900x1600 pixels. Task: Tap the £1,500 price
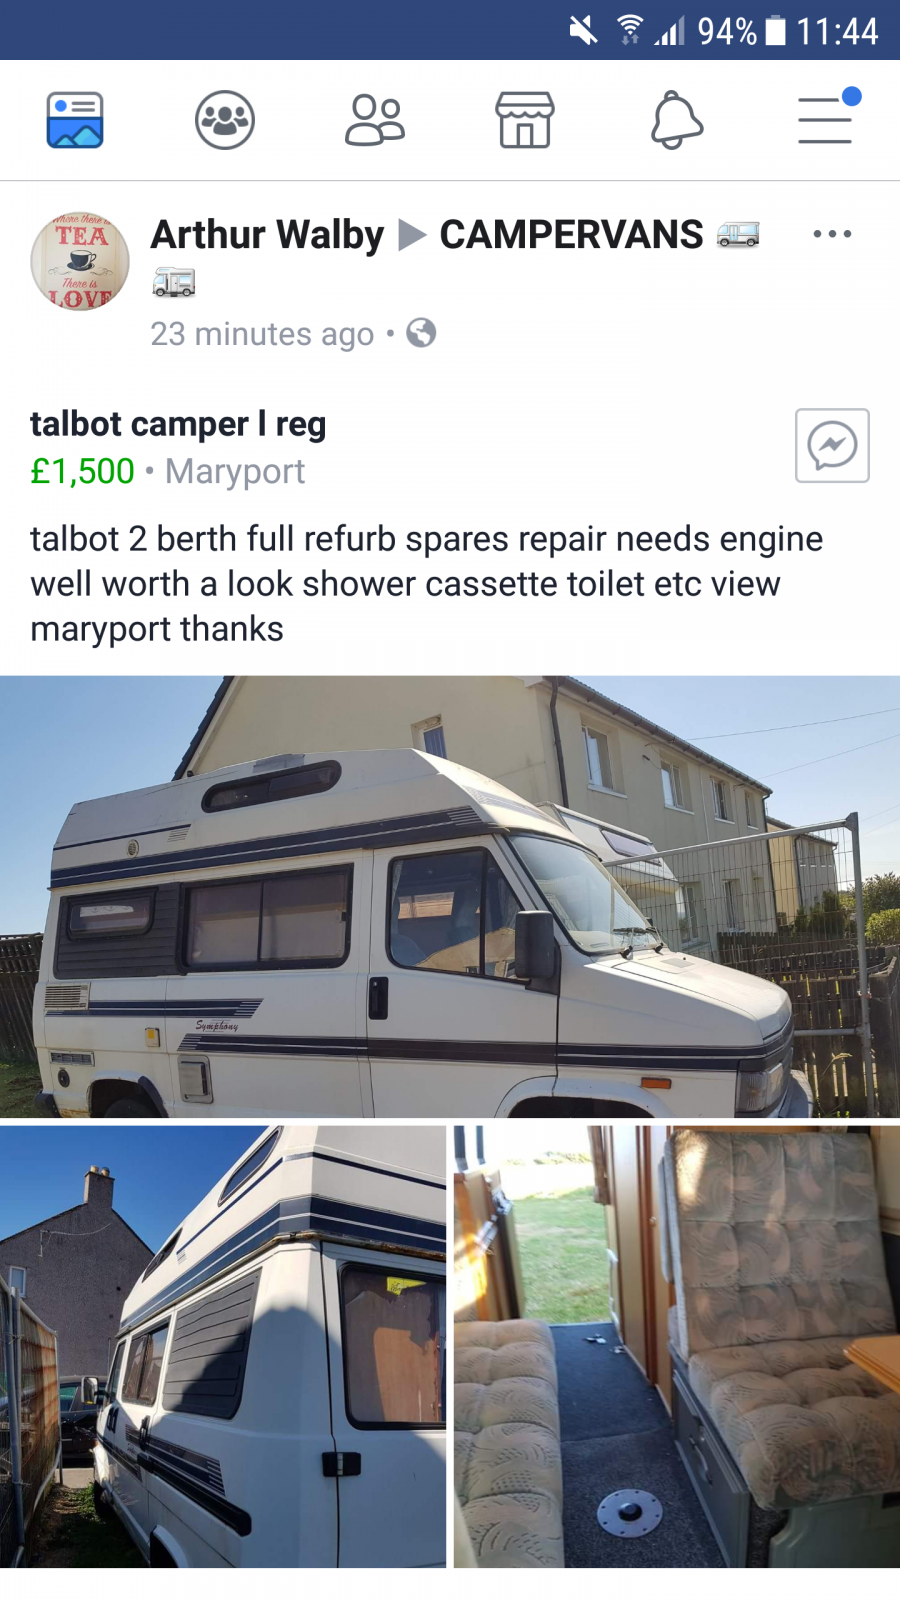(x=82, y=471)
